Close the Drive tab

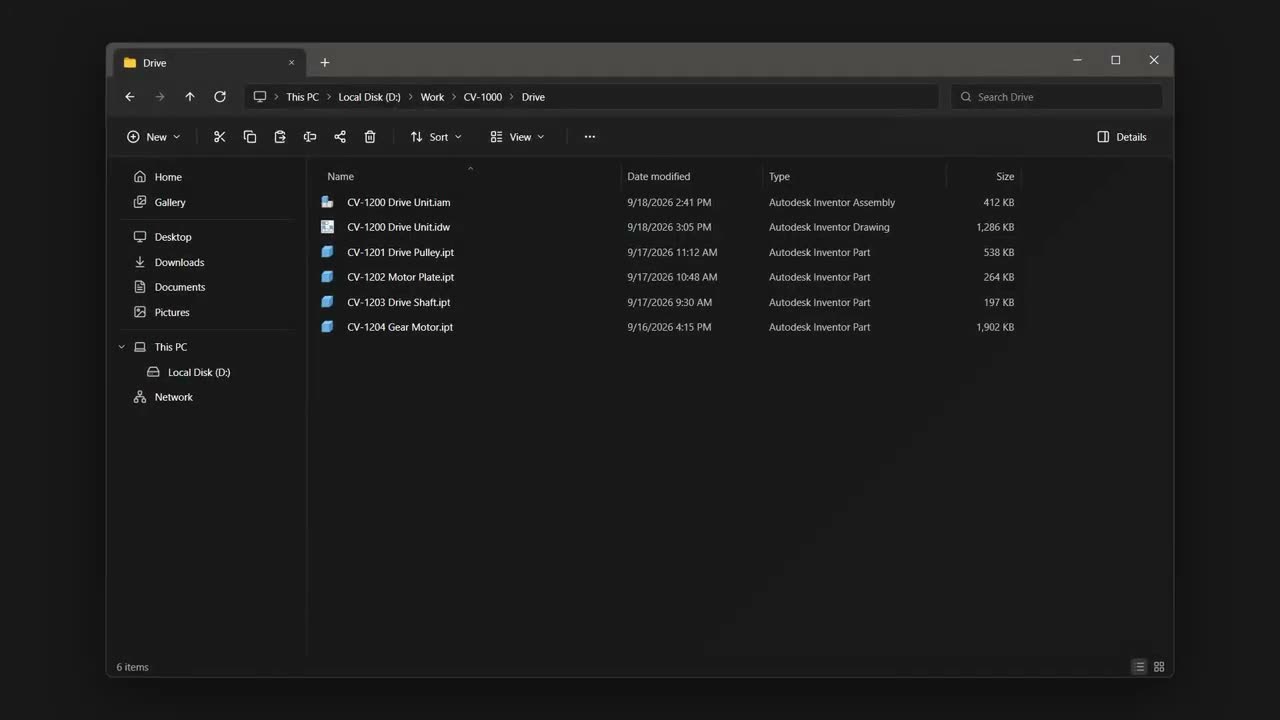pyautogui.click(x=292, y=63)
